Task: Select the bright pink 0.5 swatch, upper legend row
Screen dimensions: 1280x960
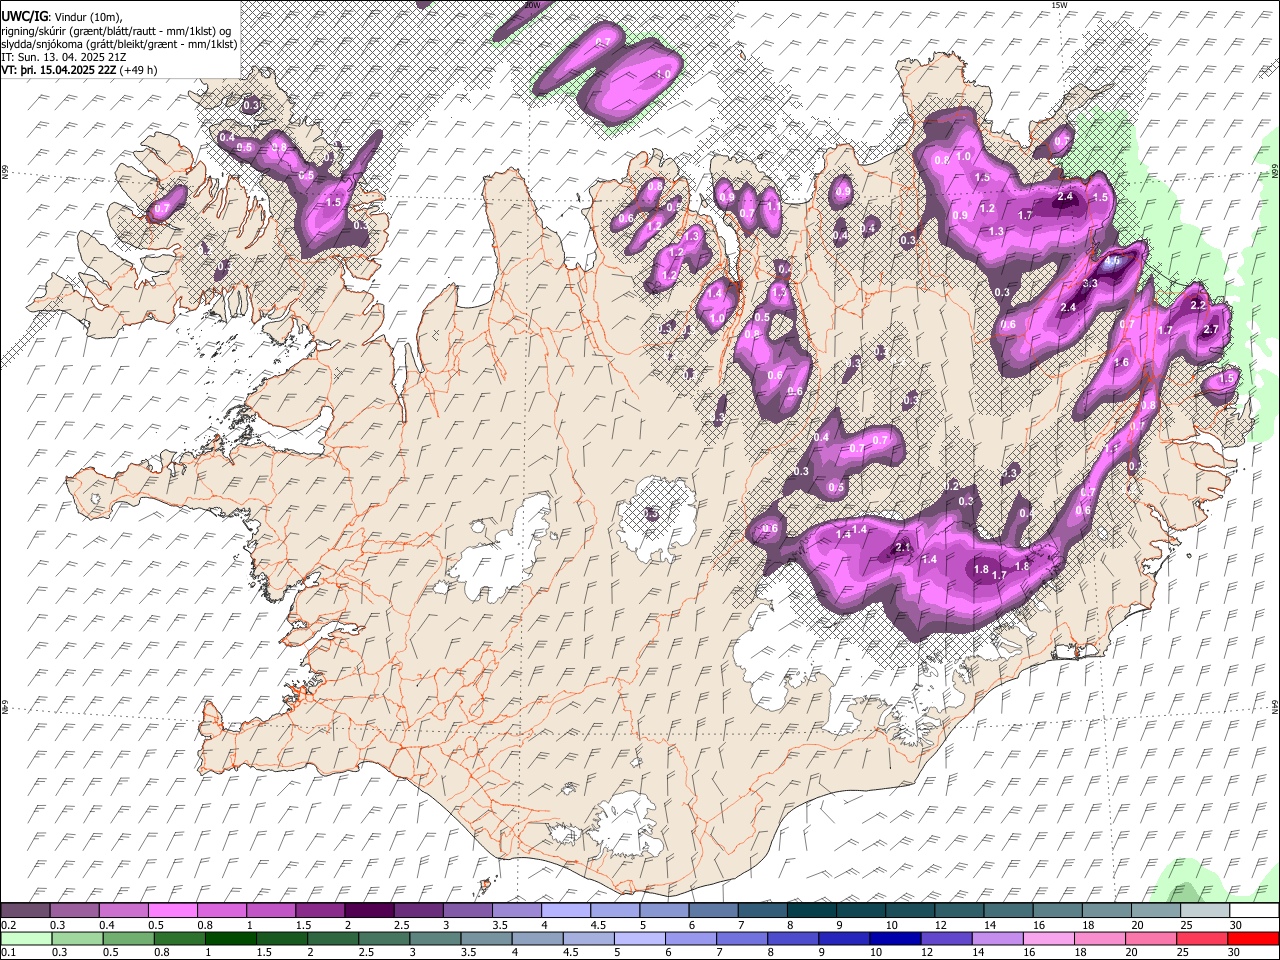Action: tap(172, 910)
